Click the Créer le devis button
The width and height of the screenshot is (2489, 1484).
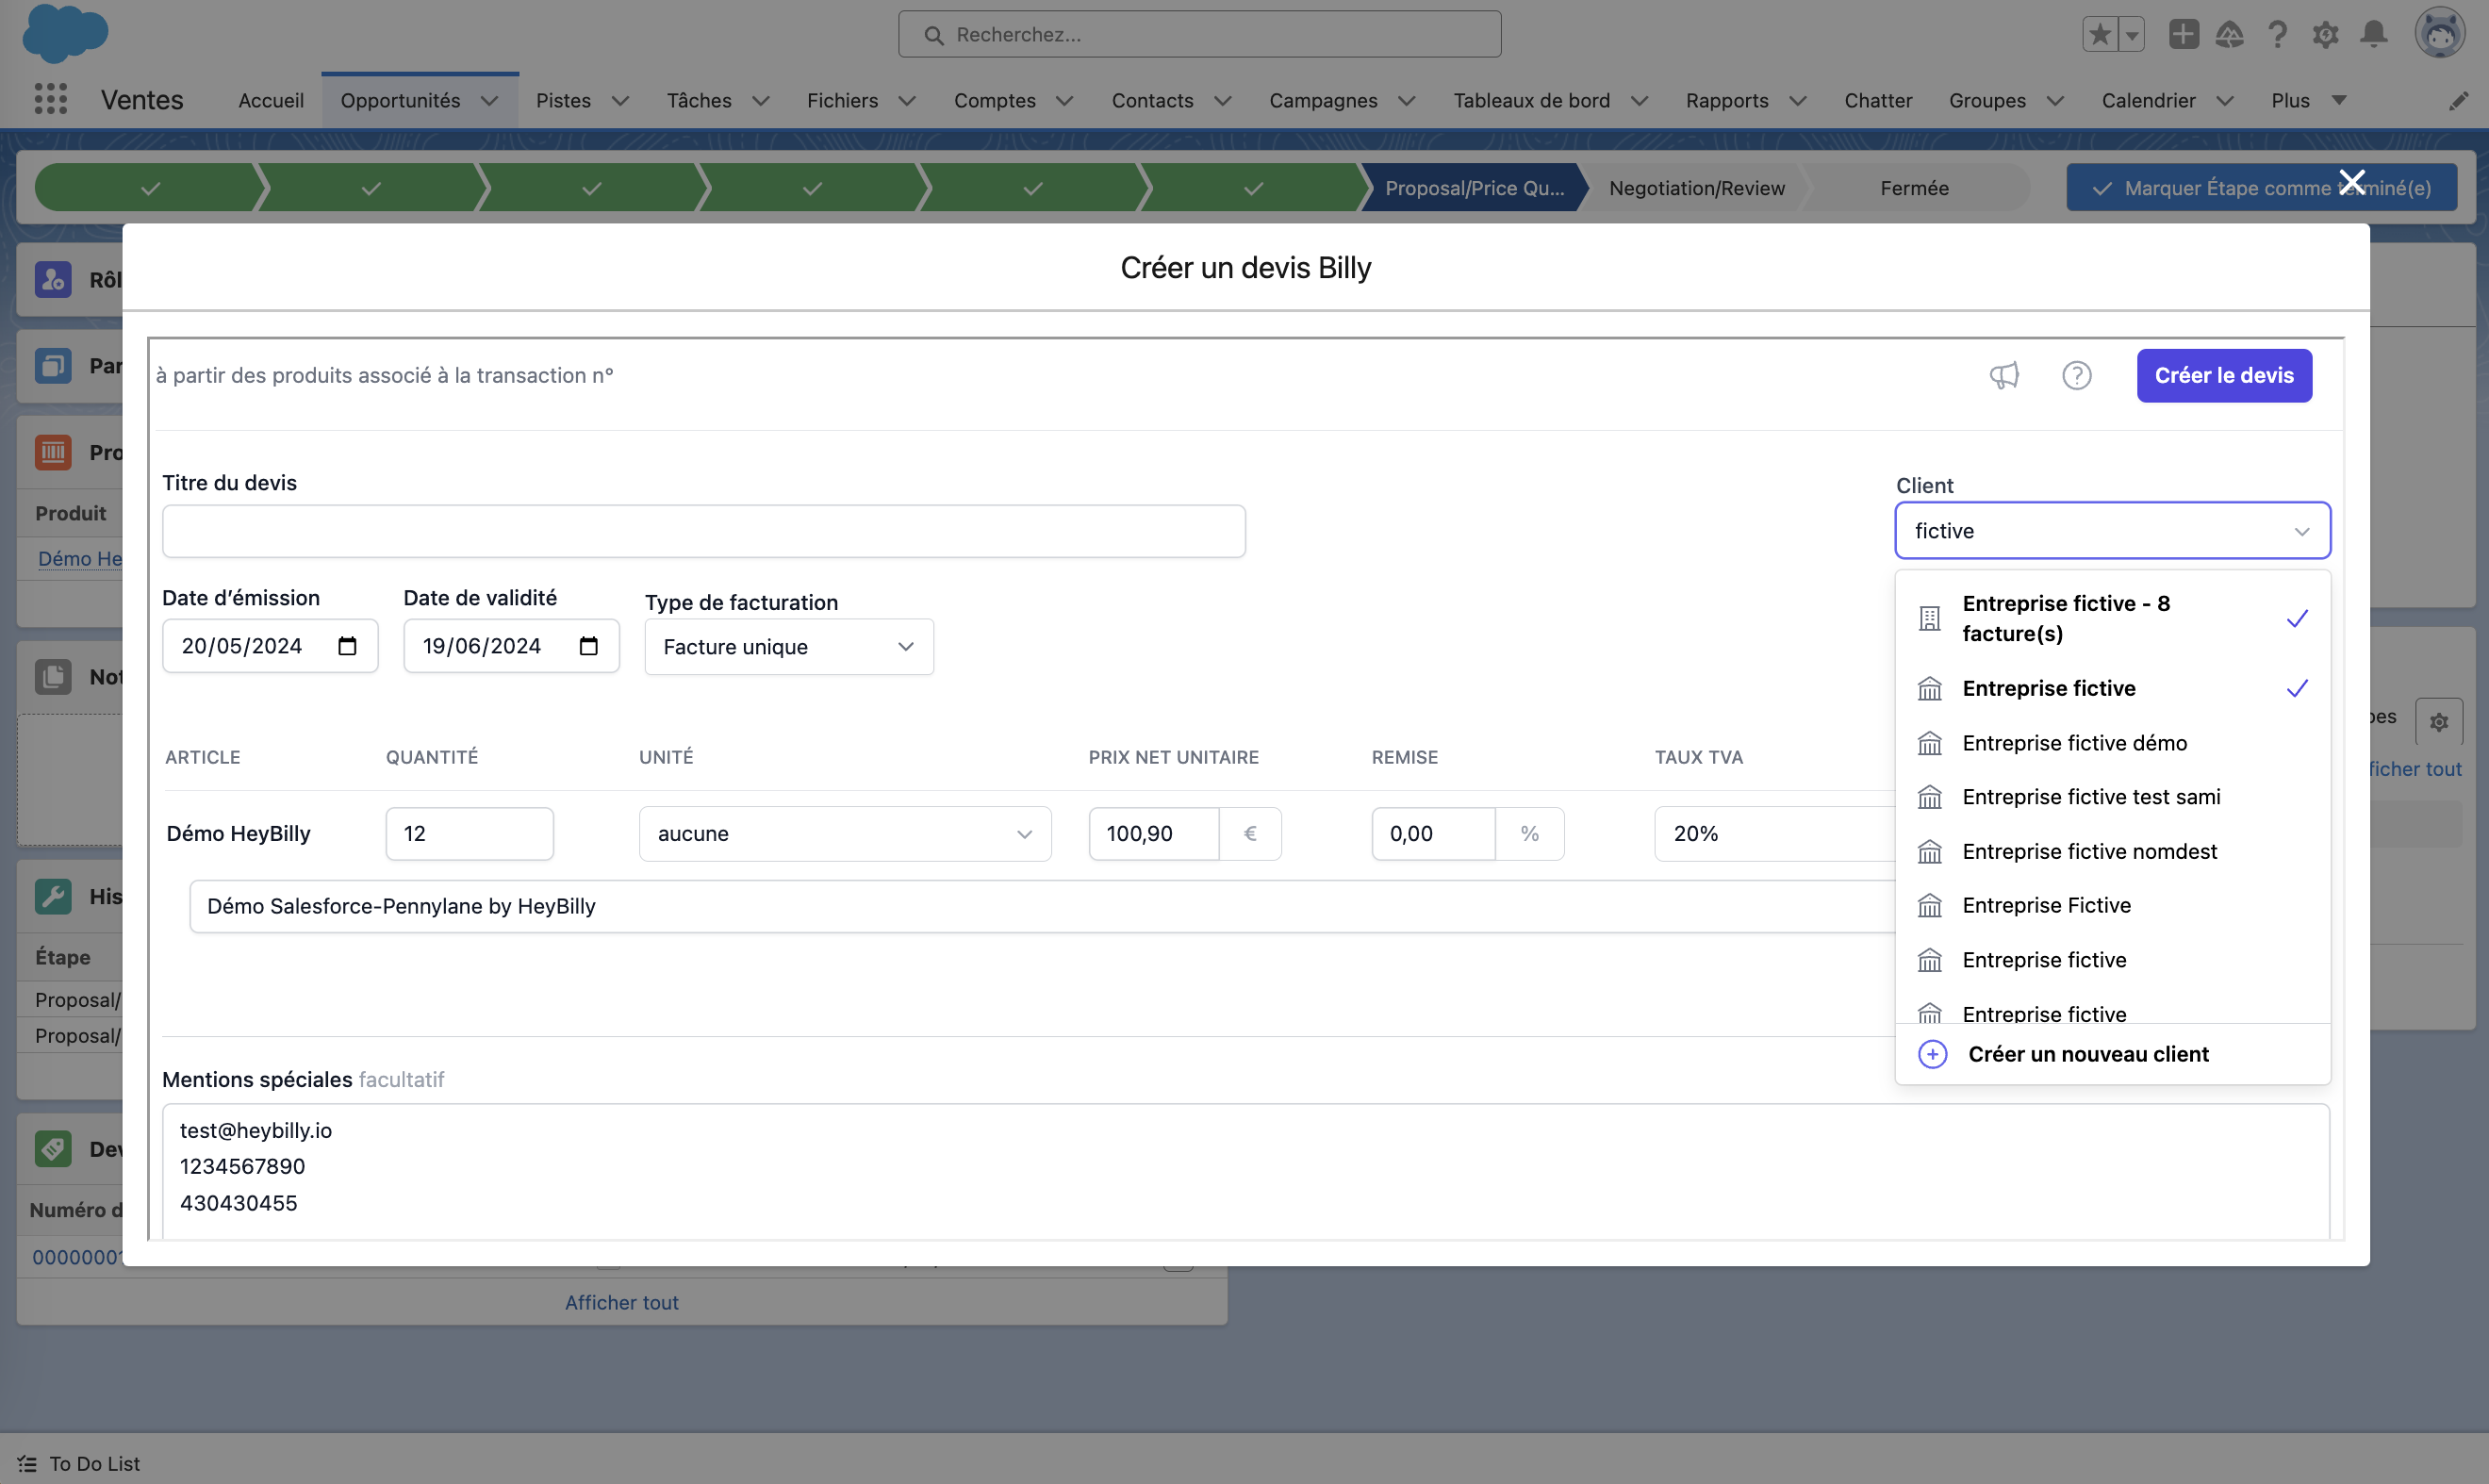click(x=2223, y=375)
